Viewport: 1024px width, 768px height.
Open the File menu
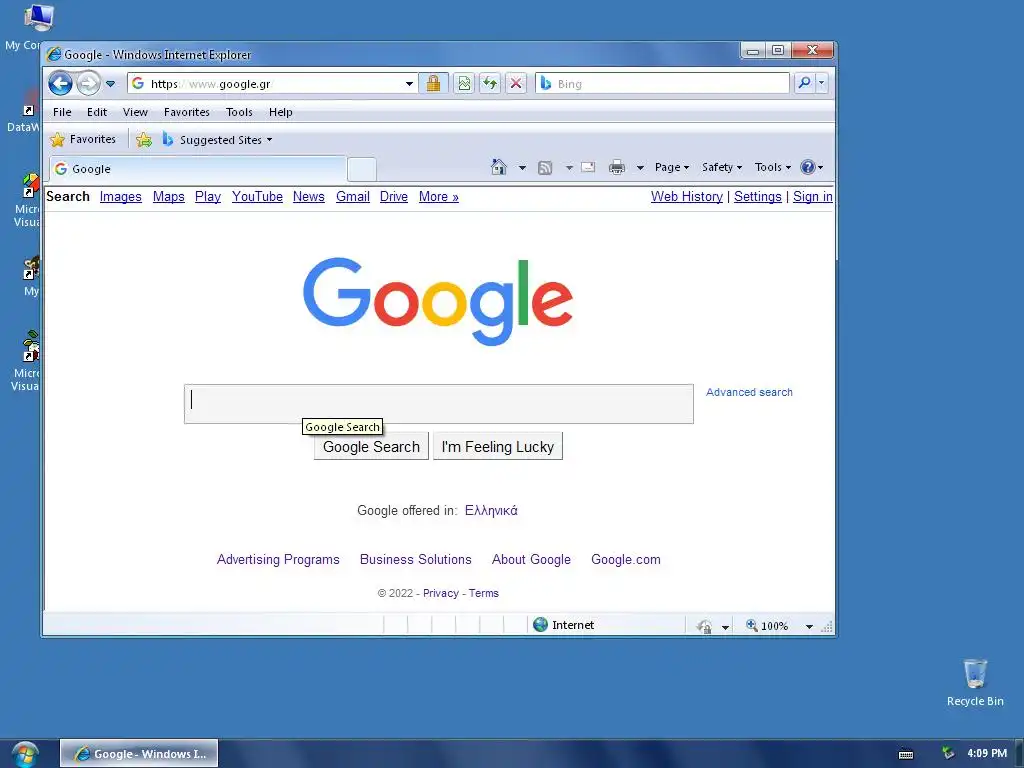(x=62, y=112)
